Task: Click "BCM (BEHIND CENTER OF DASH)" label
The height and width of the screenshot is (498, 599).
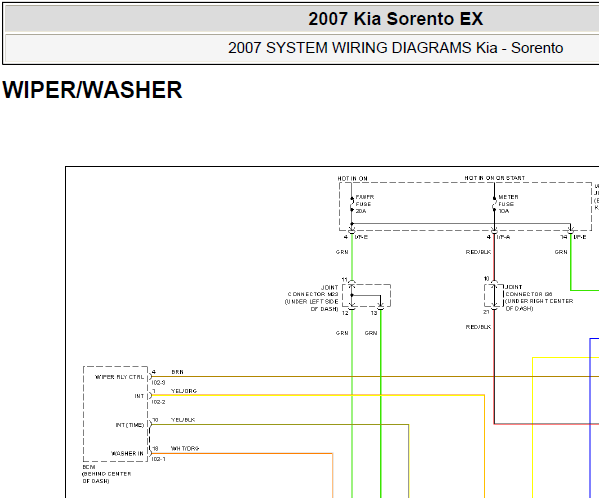Action: [107, 474]
